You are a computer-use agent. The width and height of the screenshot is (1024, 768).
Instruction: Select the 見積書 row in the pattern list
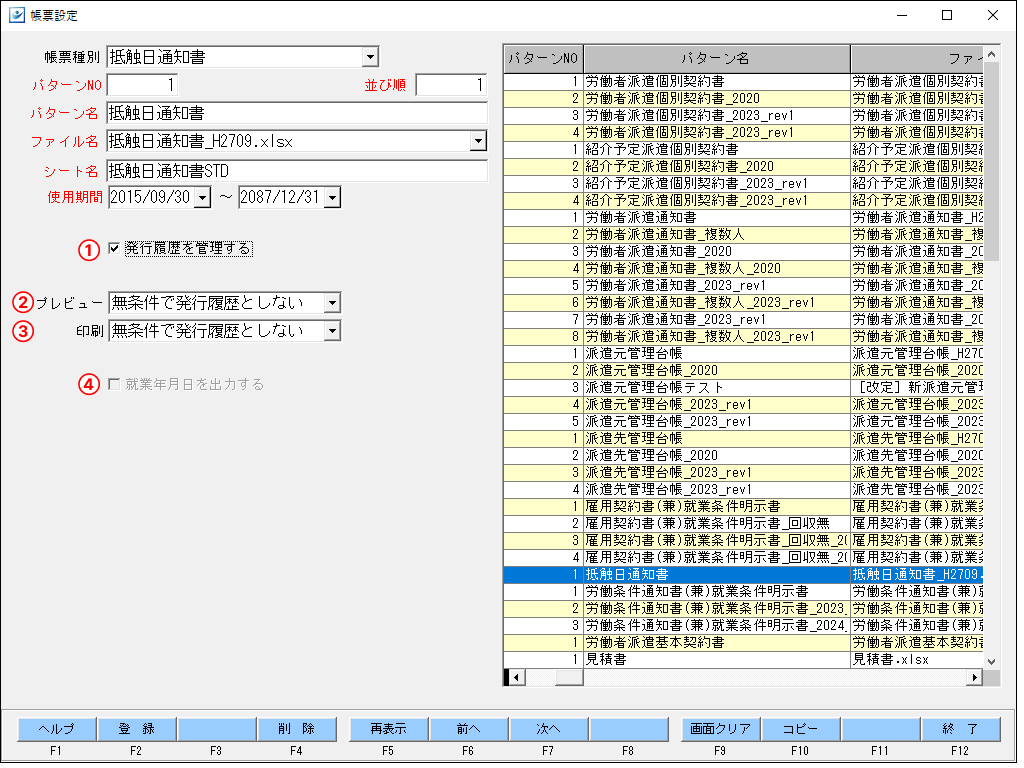coord(716,659)
